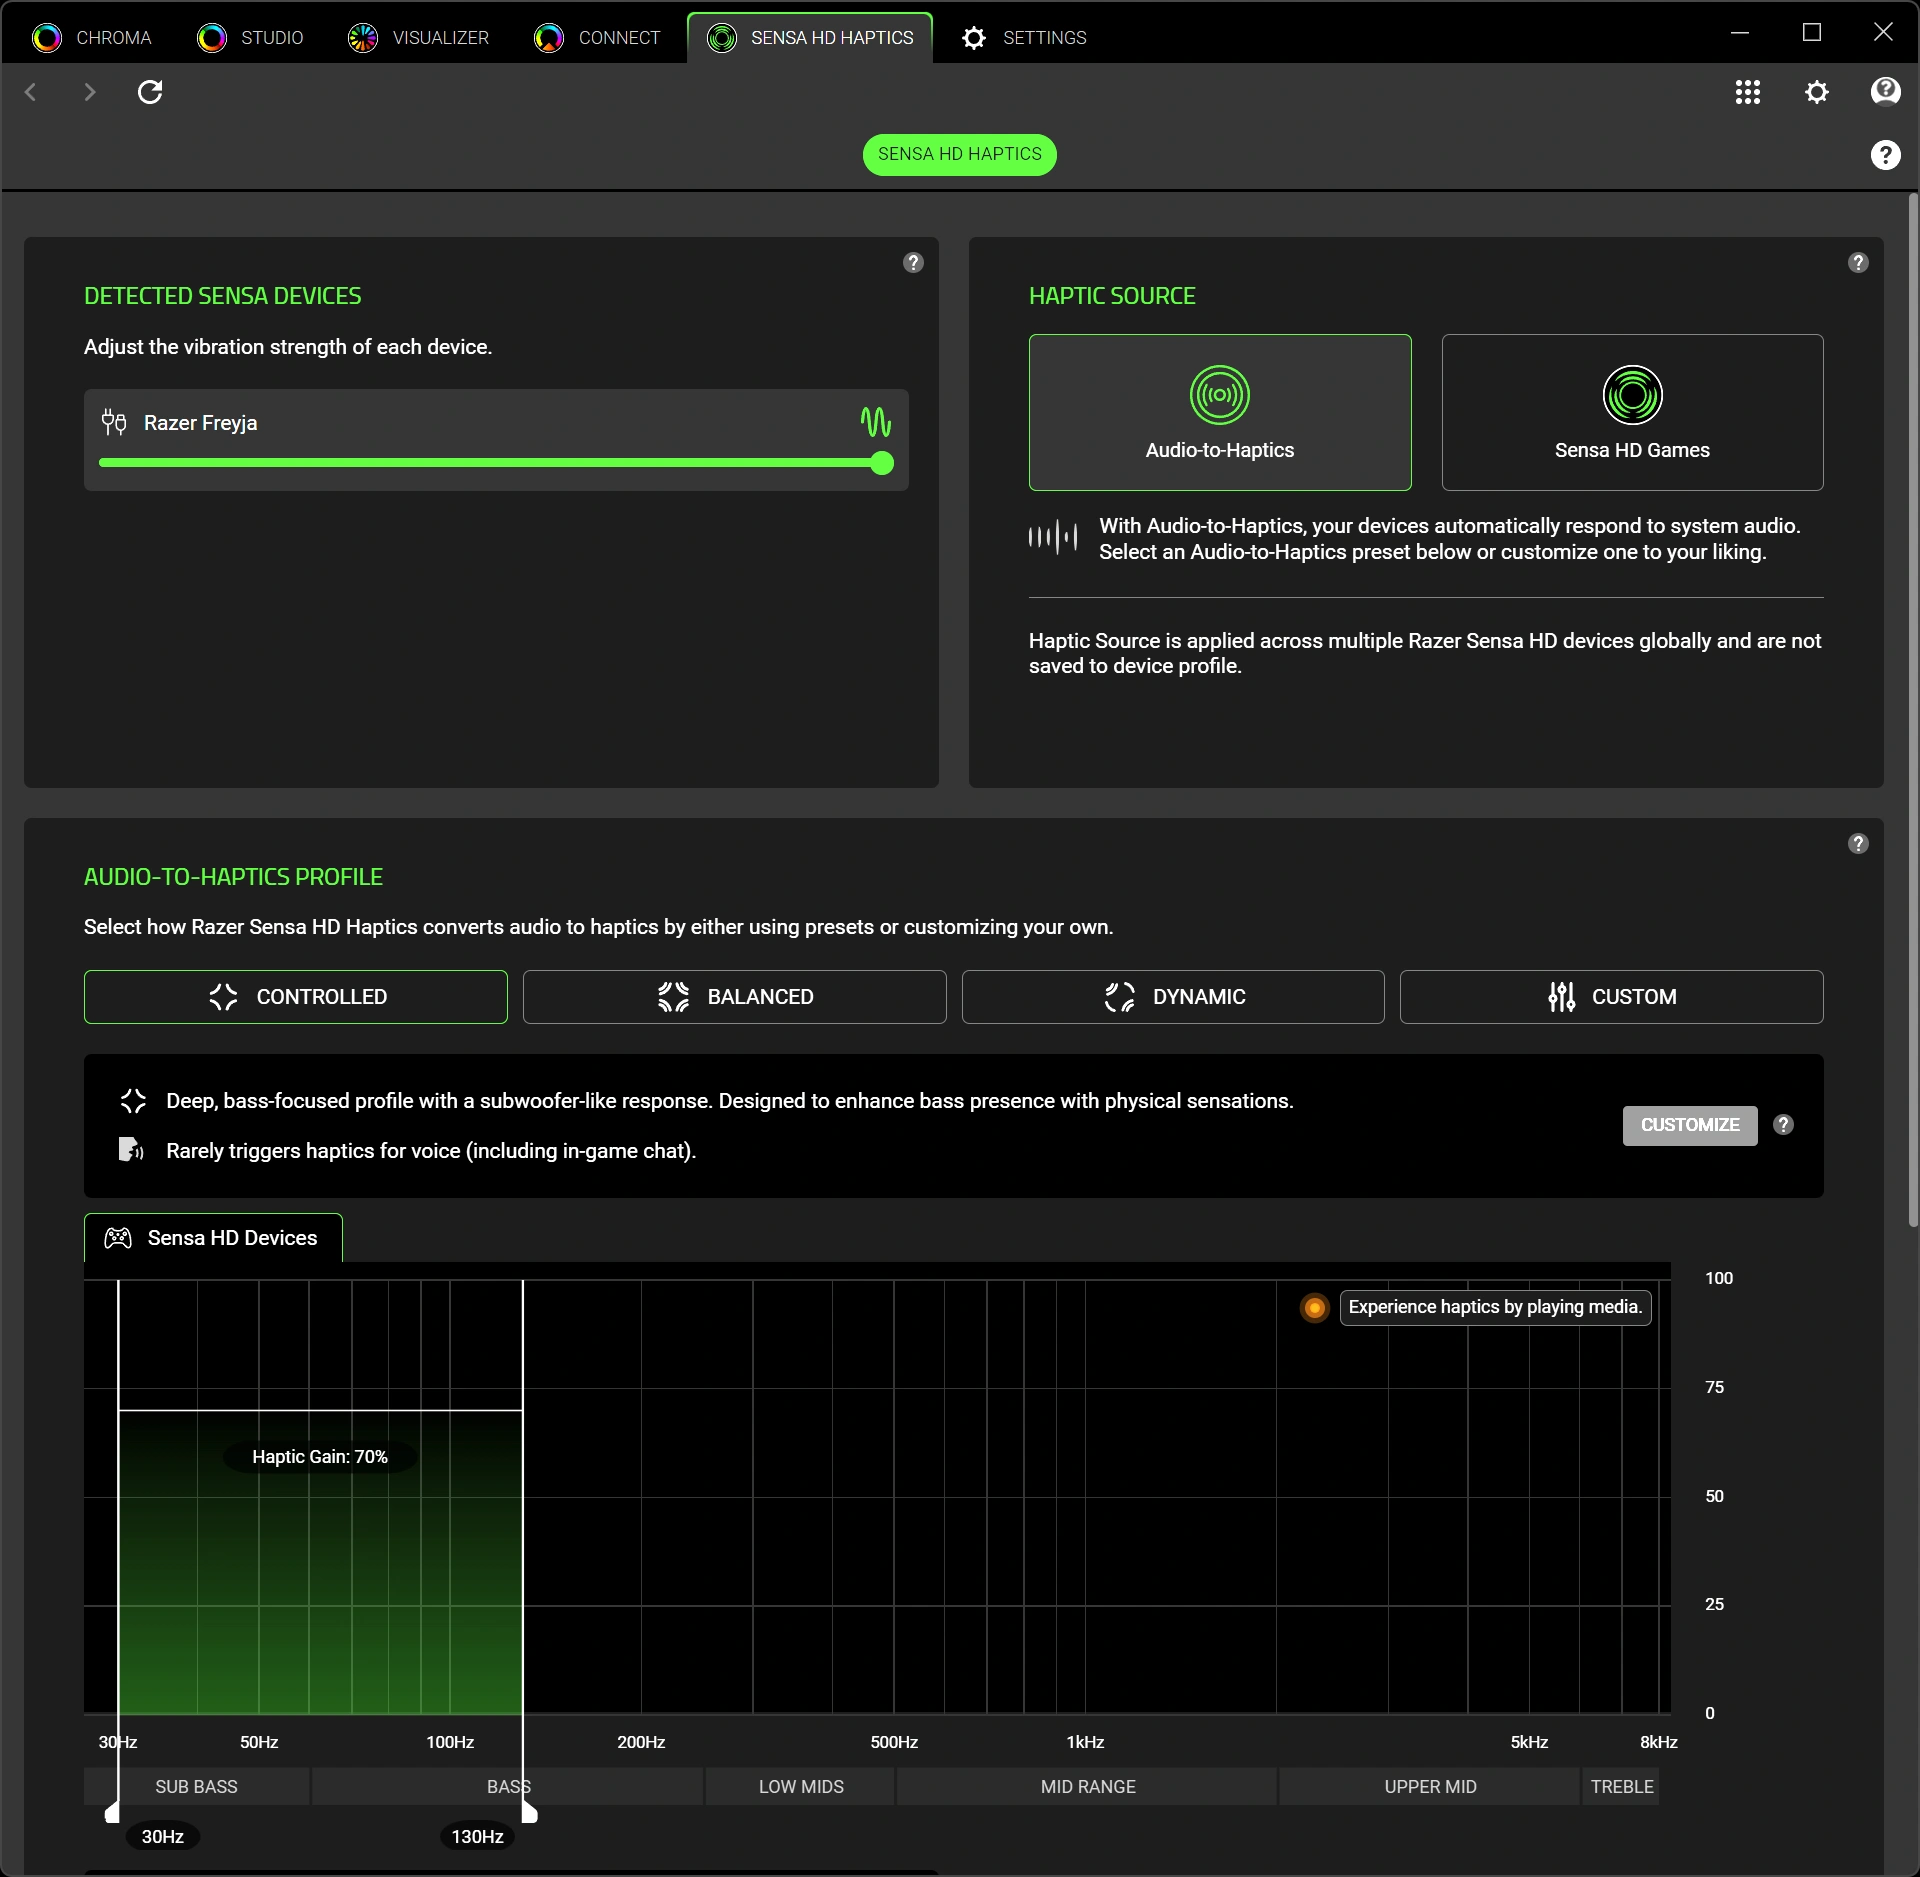Viewport: 1920px width, 1877px height.
Task: Open help for Haptic Source panel
Action: [x=1858, y=262]
